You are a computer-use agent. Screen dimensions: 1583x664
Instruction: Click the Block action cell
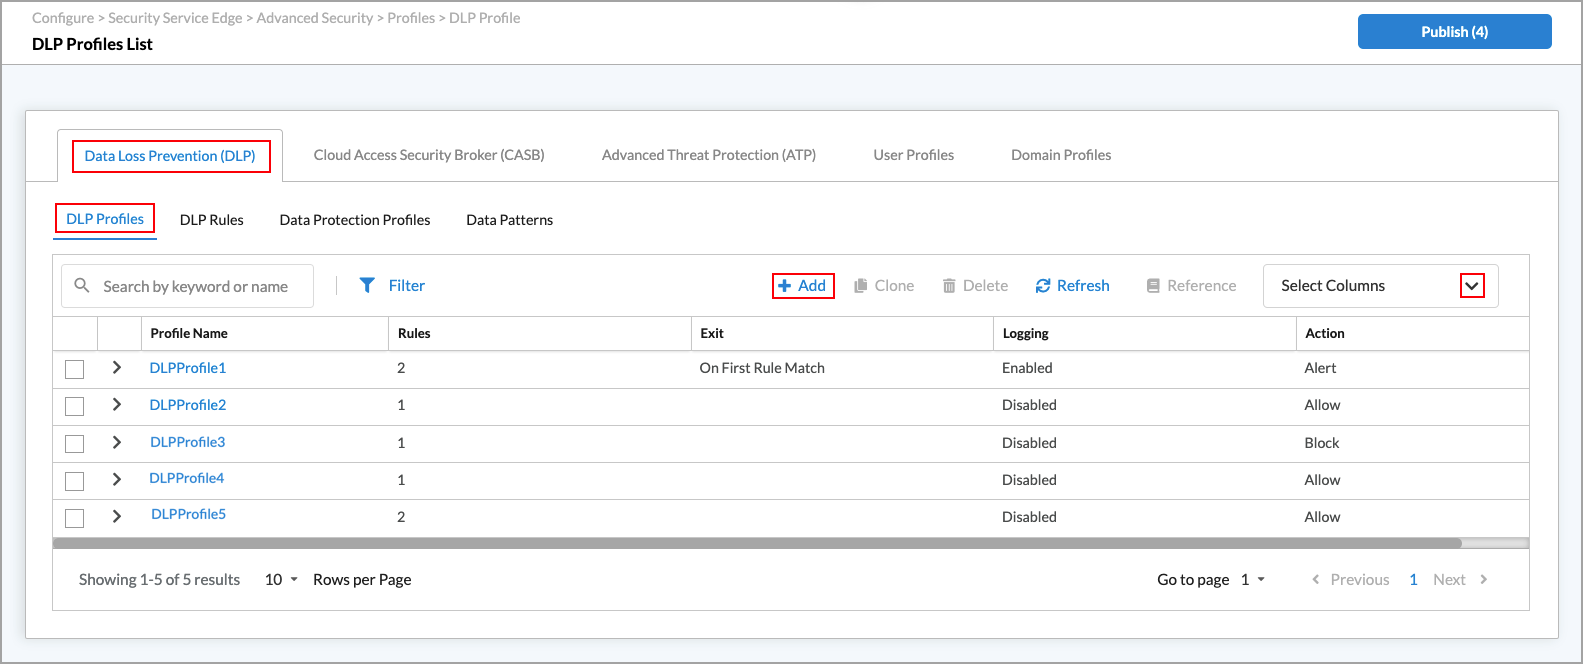click(x=1322, y=443)
